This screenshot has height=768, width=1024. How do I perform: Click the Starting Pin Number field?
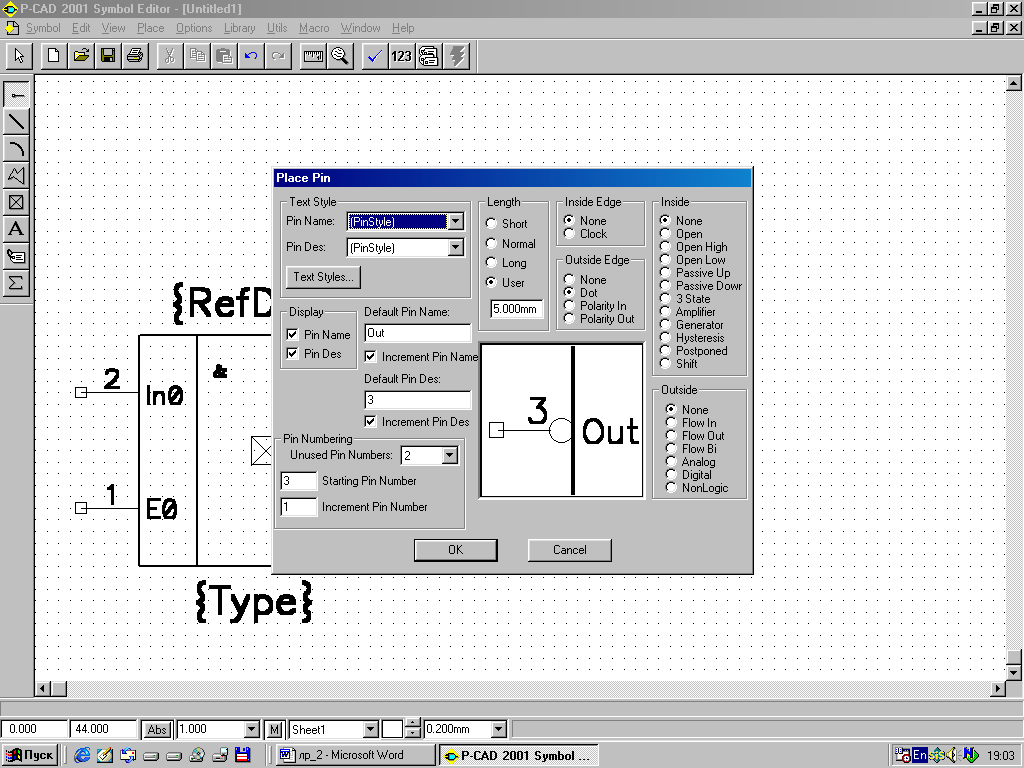tap(298, 481)
